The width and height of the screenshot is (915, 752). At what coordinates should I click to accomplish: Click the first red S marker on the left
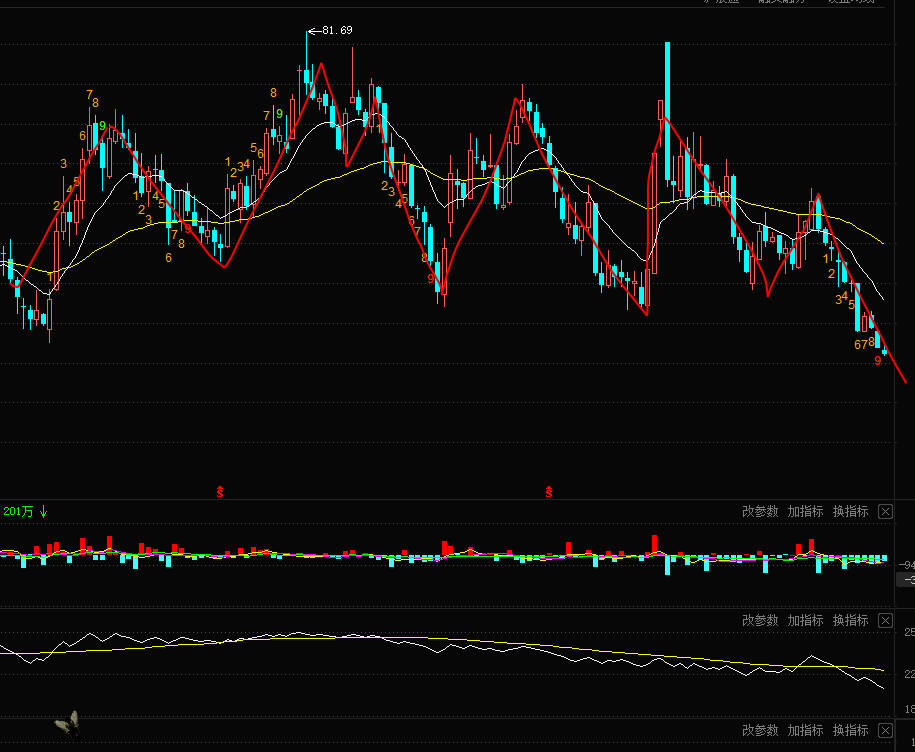(220, 492)
